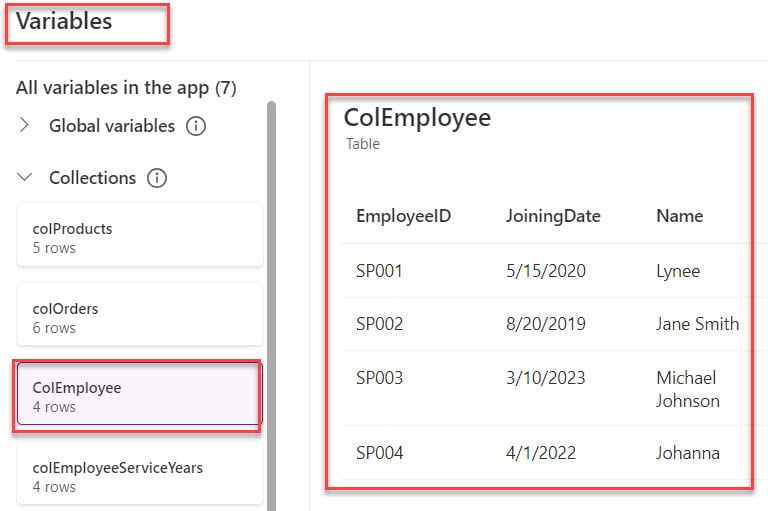Image resolution: width=768 pixels, height=511 pixels.
Task: Select cell SP003
Action: [x=379, y=378]
